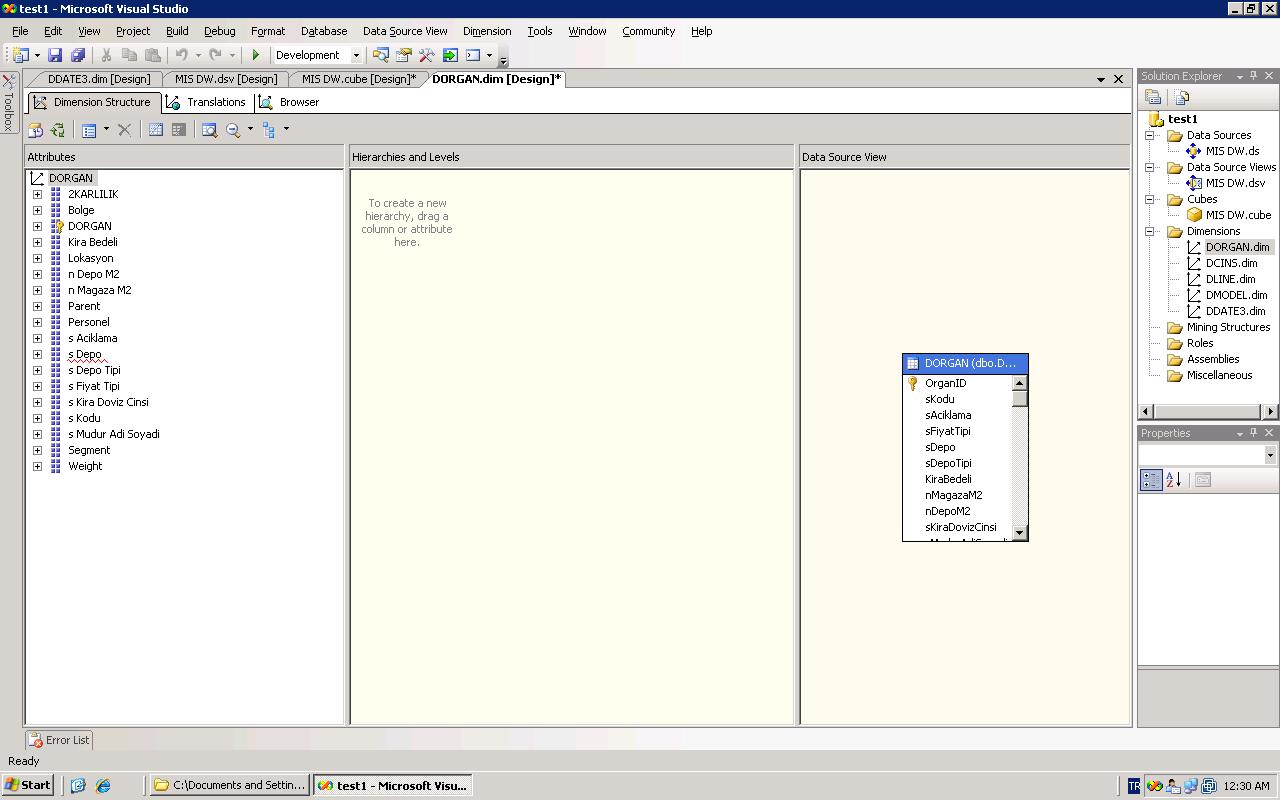
Task: Click the Internet Explorer quick launch icon
Action: tap(103, 785)
